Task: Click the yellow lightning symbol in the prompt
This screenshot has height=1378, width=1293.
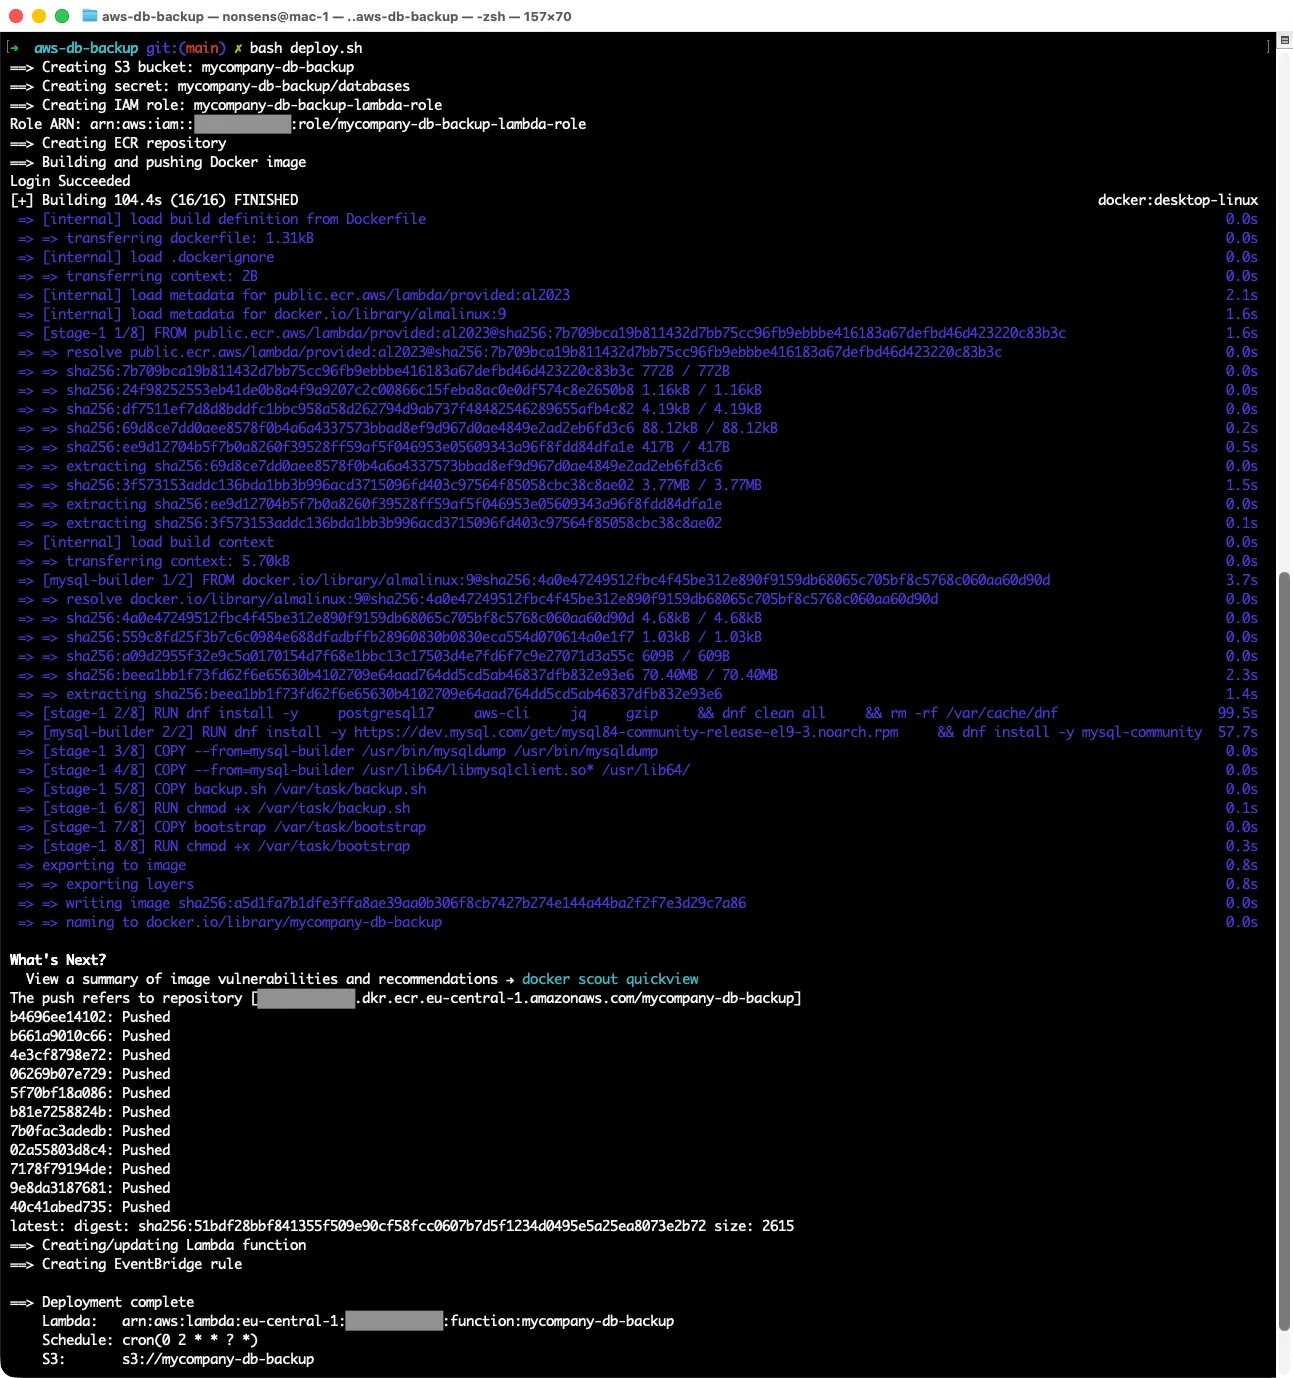Action: 237,47
